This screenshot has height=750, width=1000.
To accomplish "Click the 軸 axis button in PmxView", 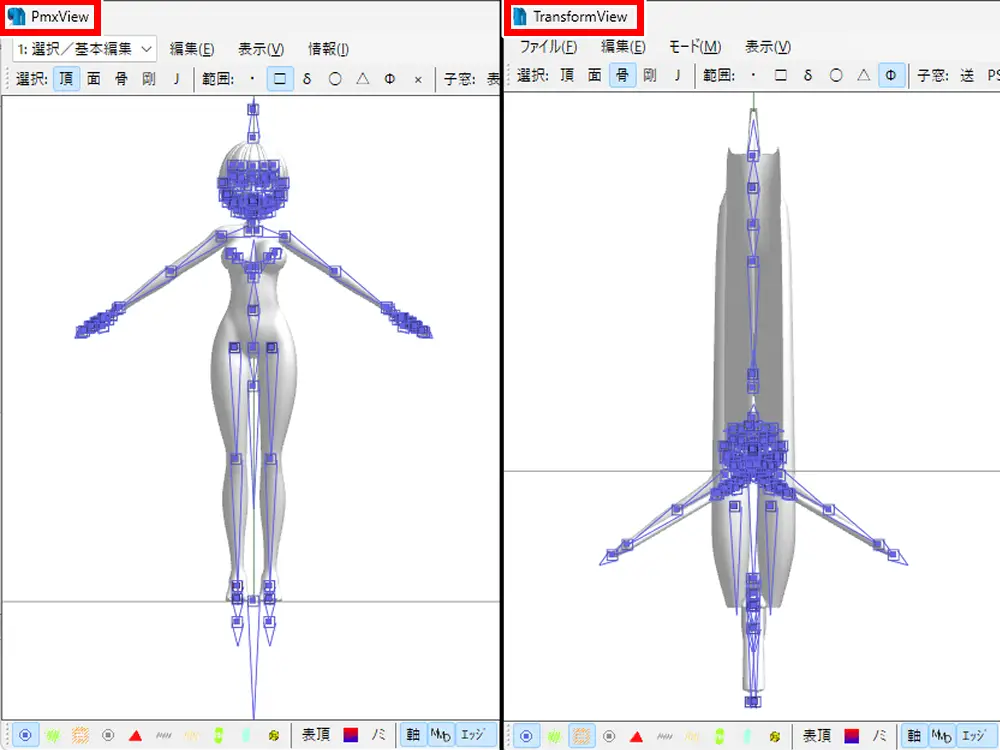I will tap(412, 735).
